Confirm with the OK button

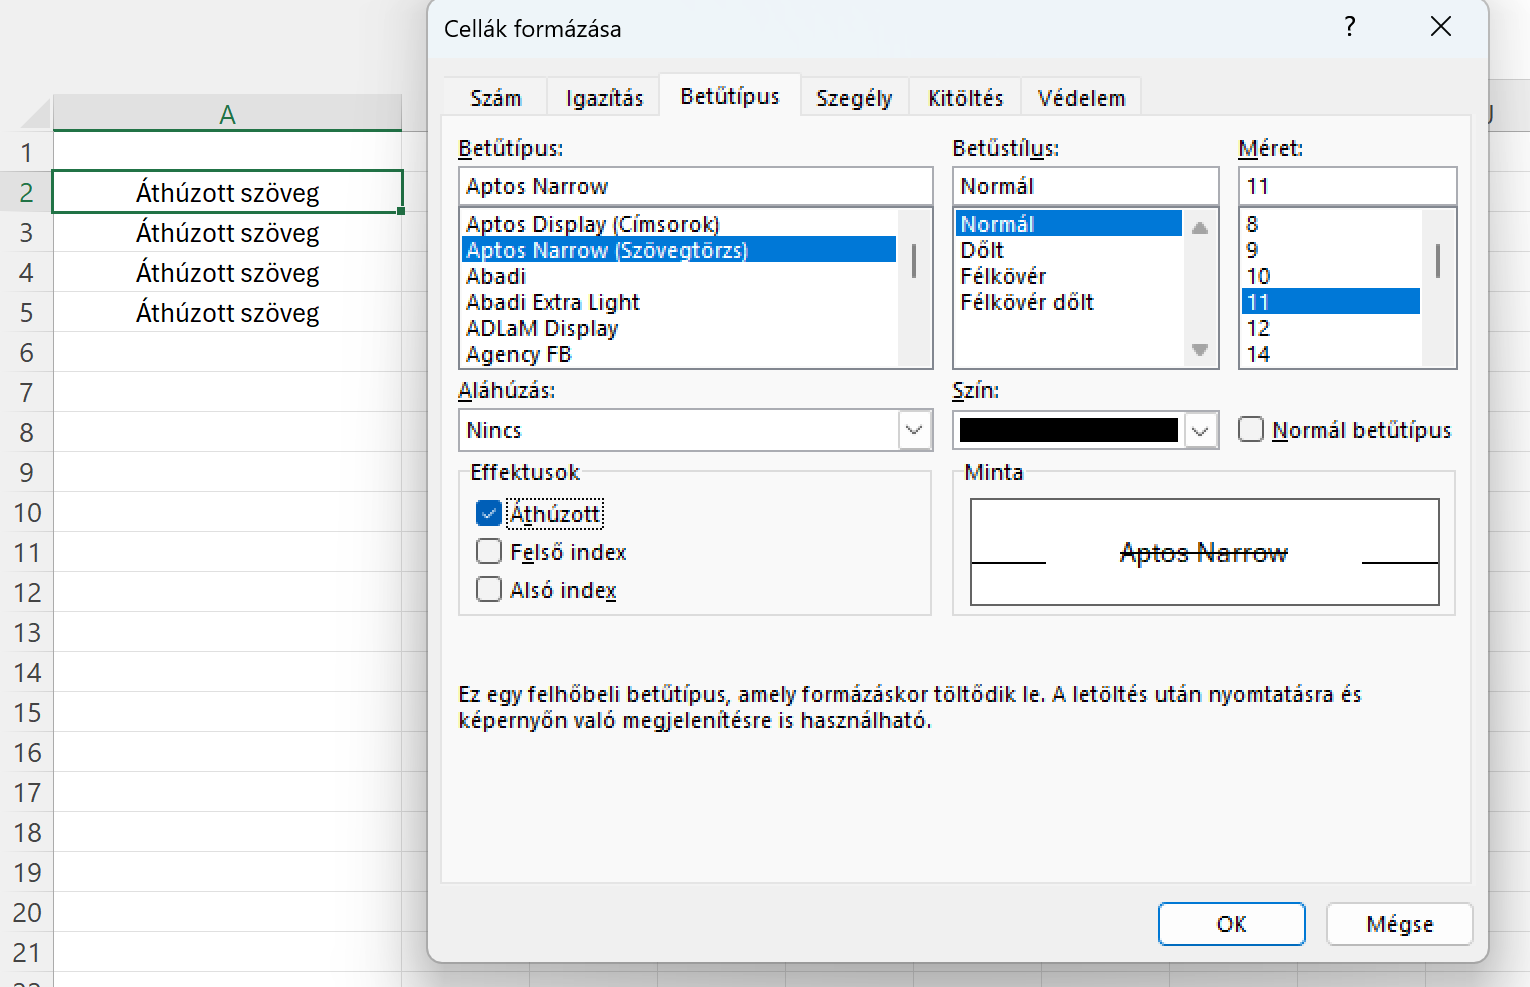(x=1231, y=924)
